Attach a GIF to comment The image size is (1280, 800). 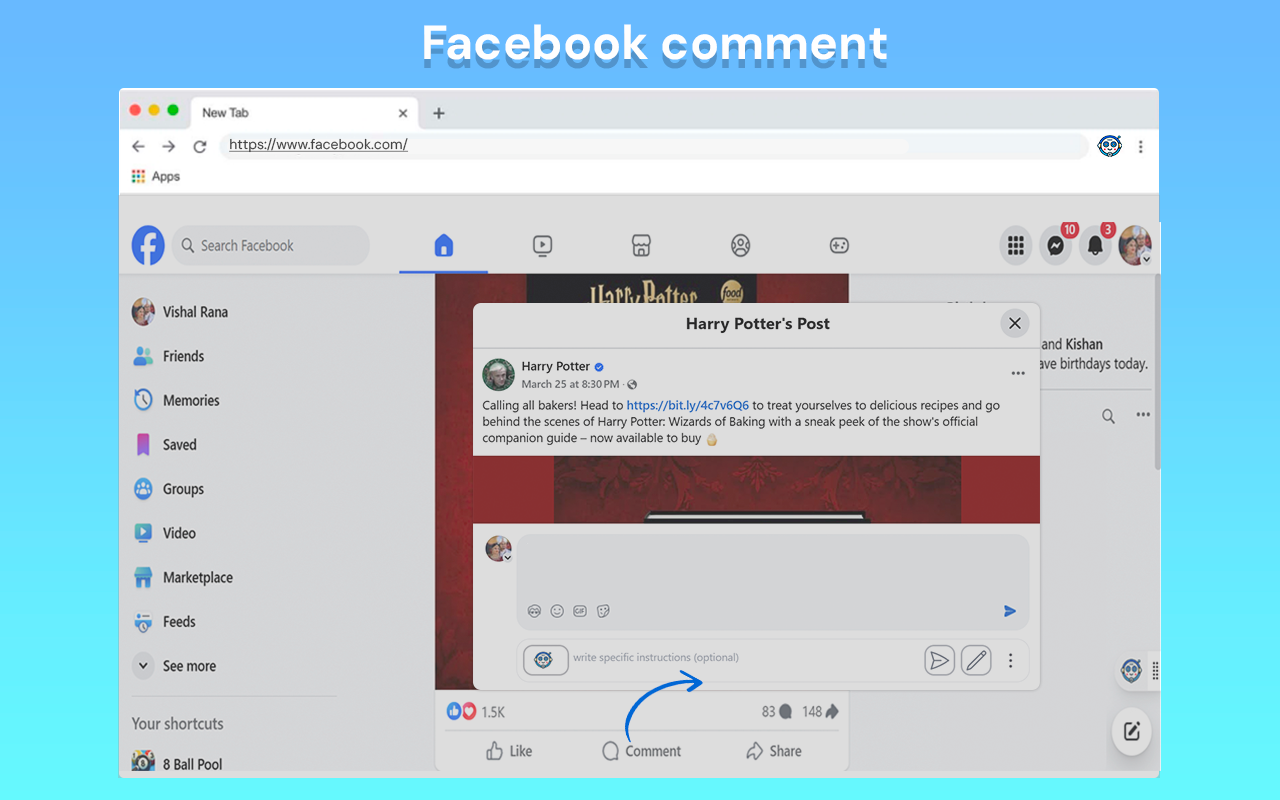[580, 611]
